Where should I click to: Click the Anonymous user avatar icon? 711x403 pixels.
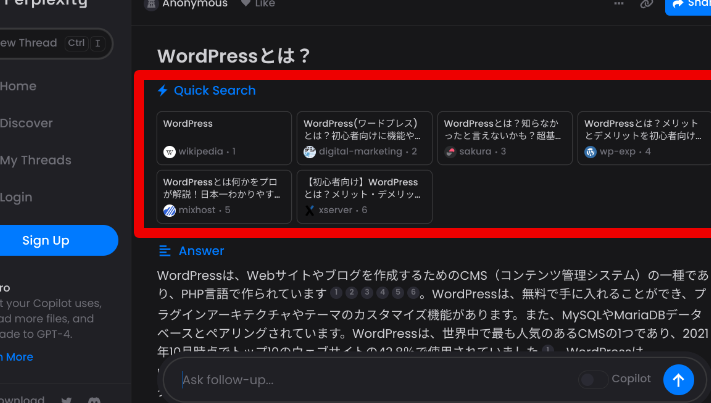pyautogui.click(x=151, y=4)
